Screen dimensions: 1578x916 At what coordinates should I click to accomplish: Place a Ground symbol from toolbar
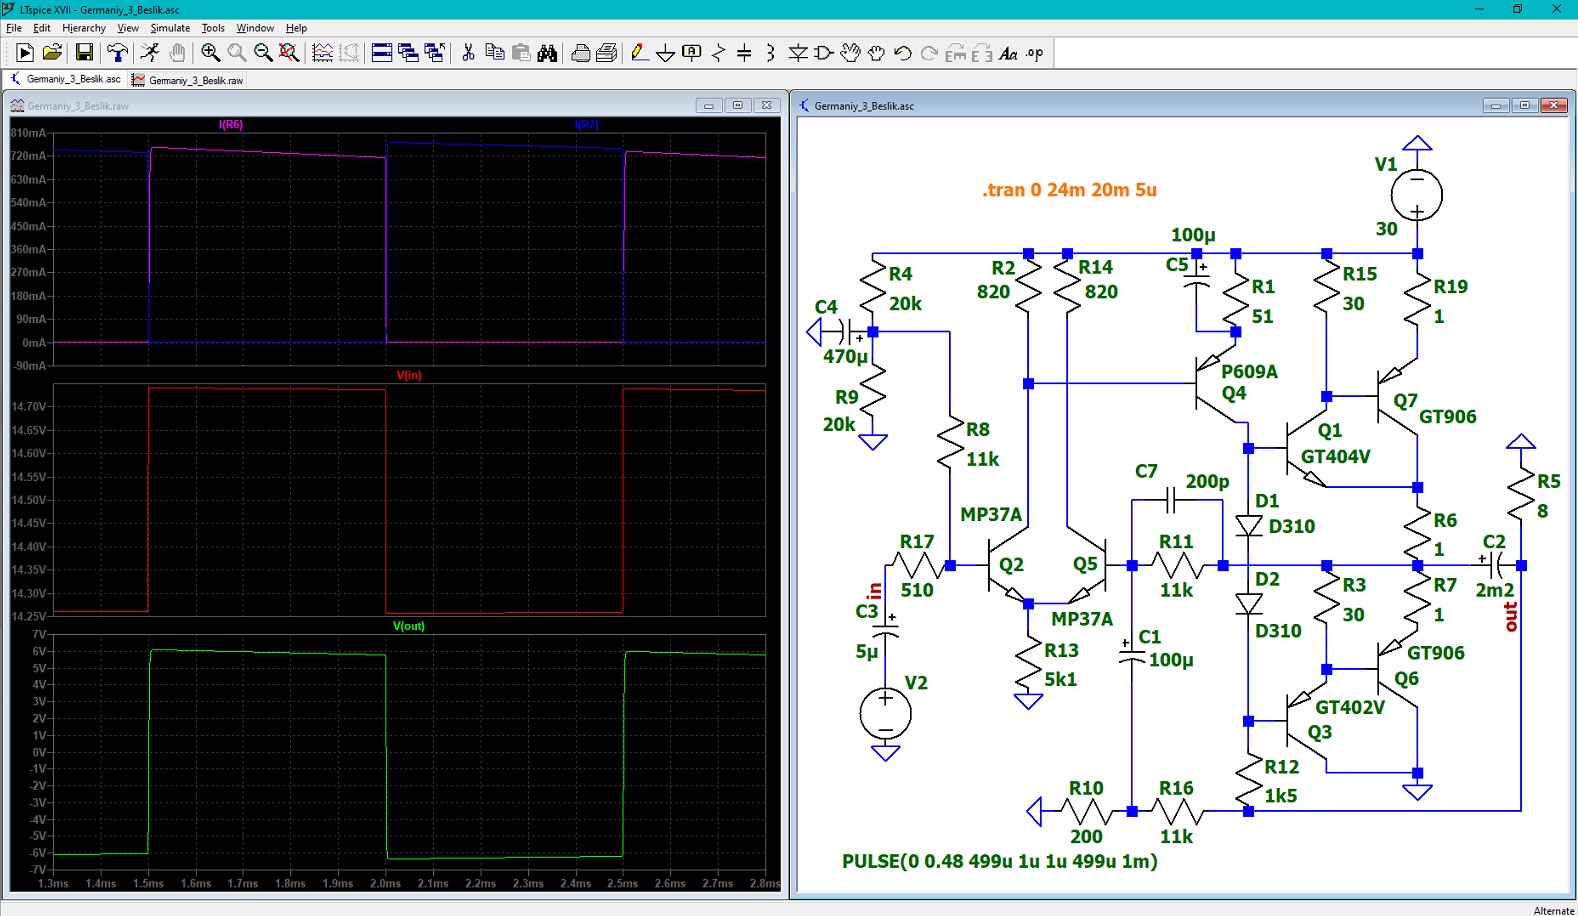click(665, 53)
